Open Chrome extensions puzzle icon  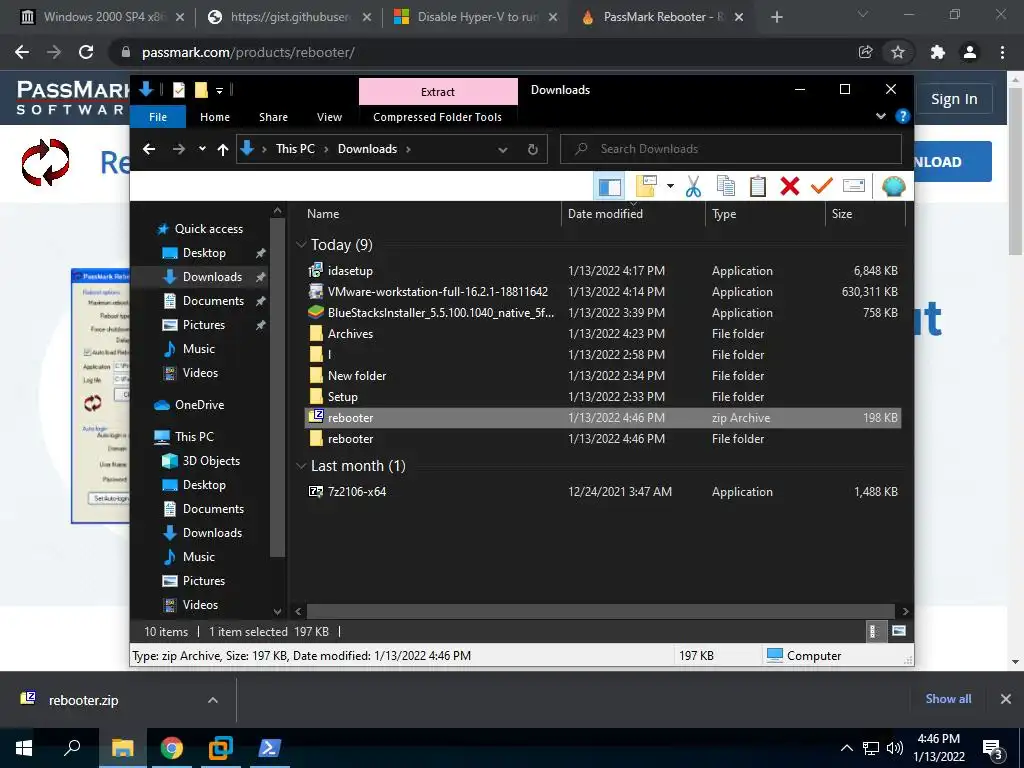[938, 52]
